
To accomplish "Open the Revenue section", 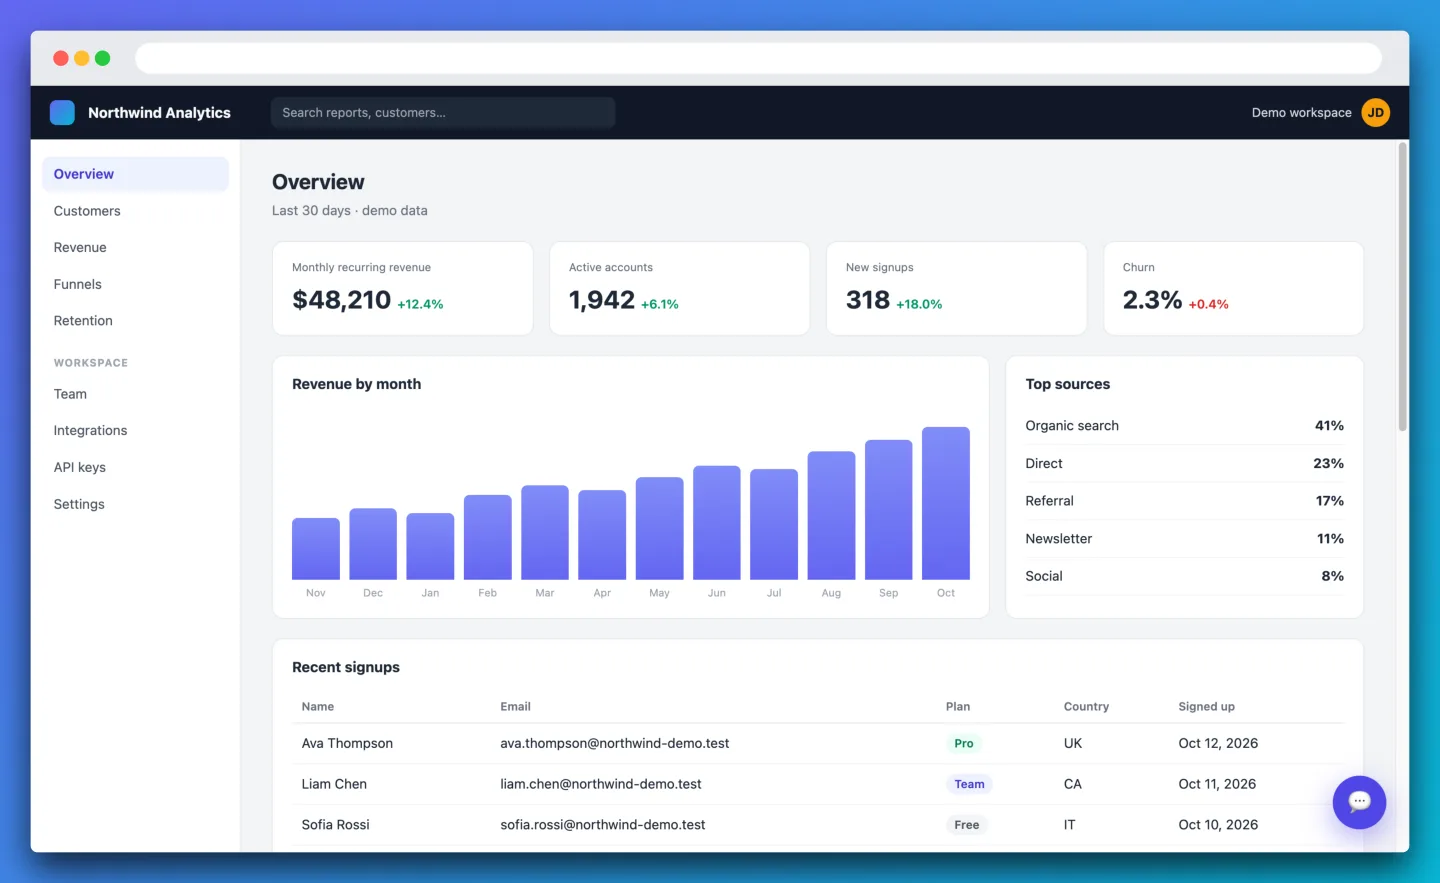I will pos(135,247).
